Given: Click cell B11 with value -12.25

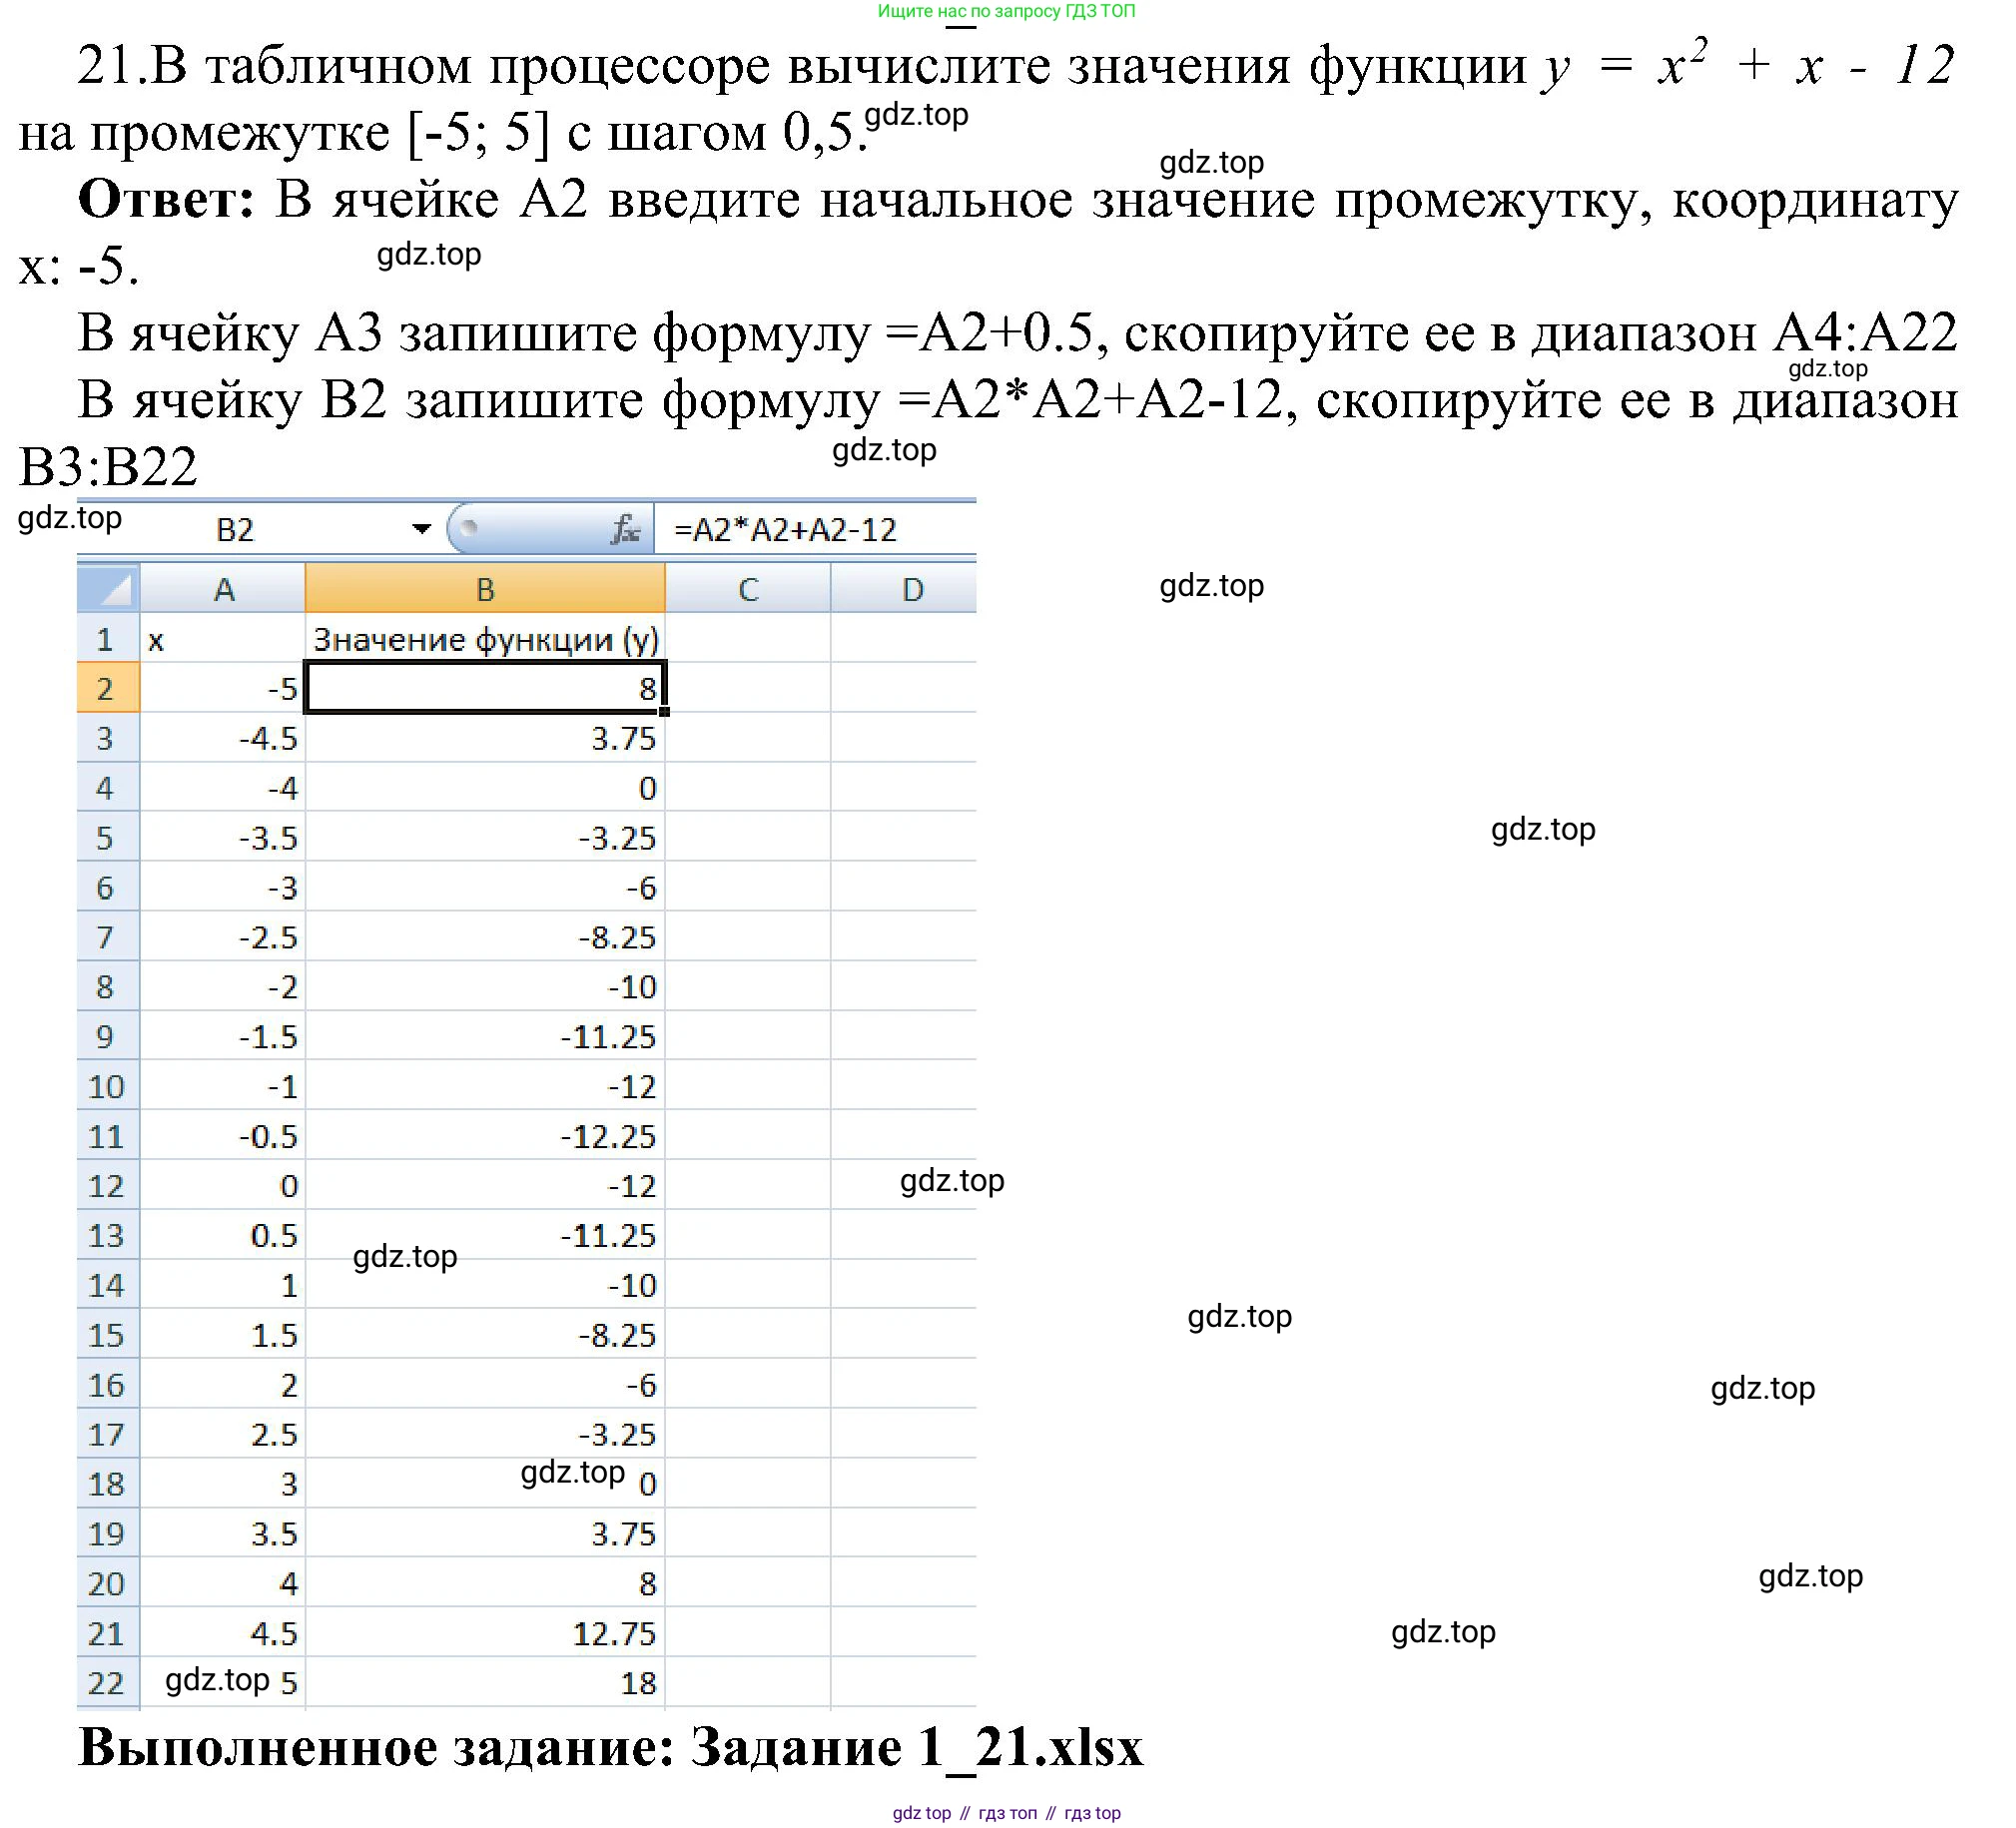Looking at the screenshot, I should (x=485, y=1136).
